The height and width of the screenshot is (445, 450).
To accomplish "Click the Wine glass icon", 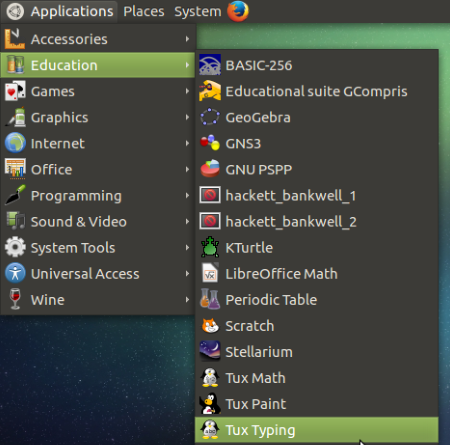I will click(x=15, y=299).
